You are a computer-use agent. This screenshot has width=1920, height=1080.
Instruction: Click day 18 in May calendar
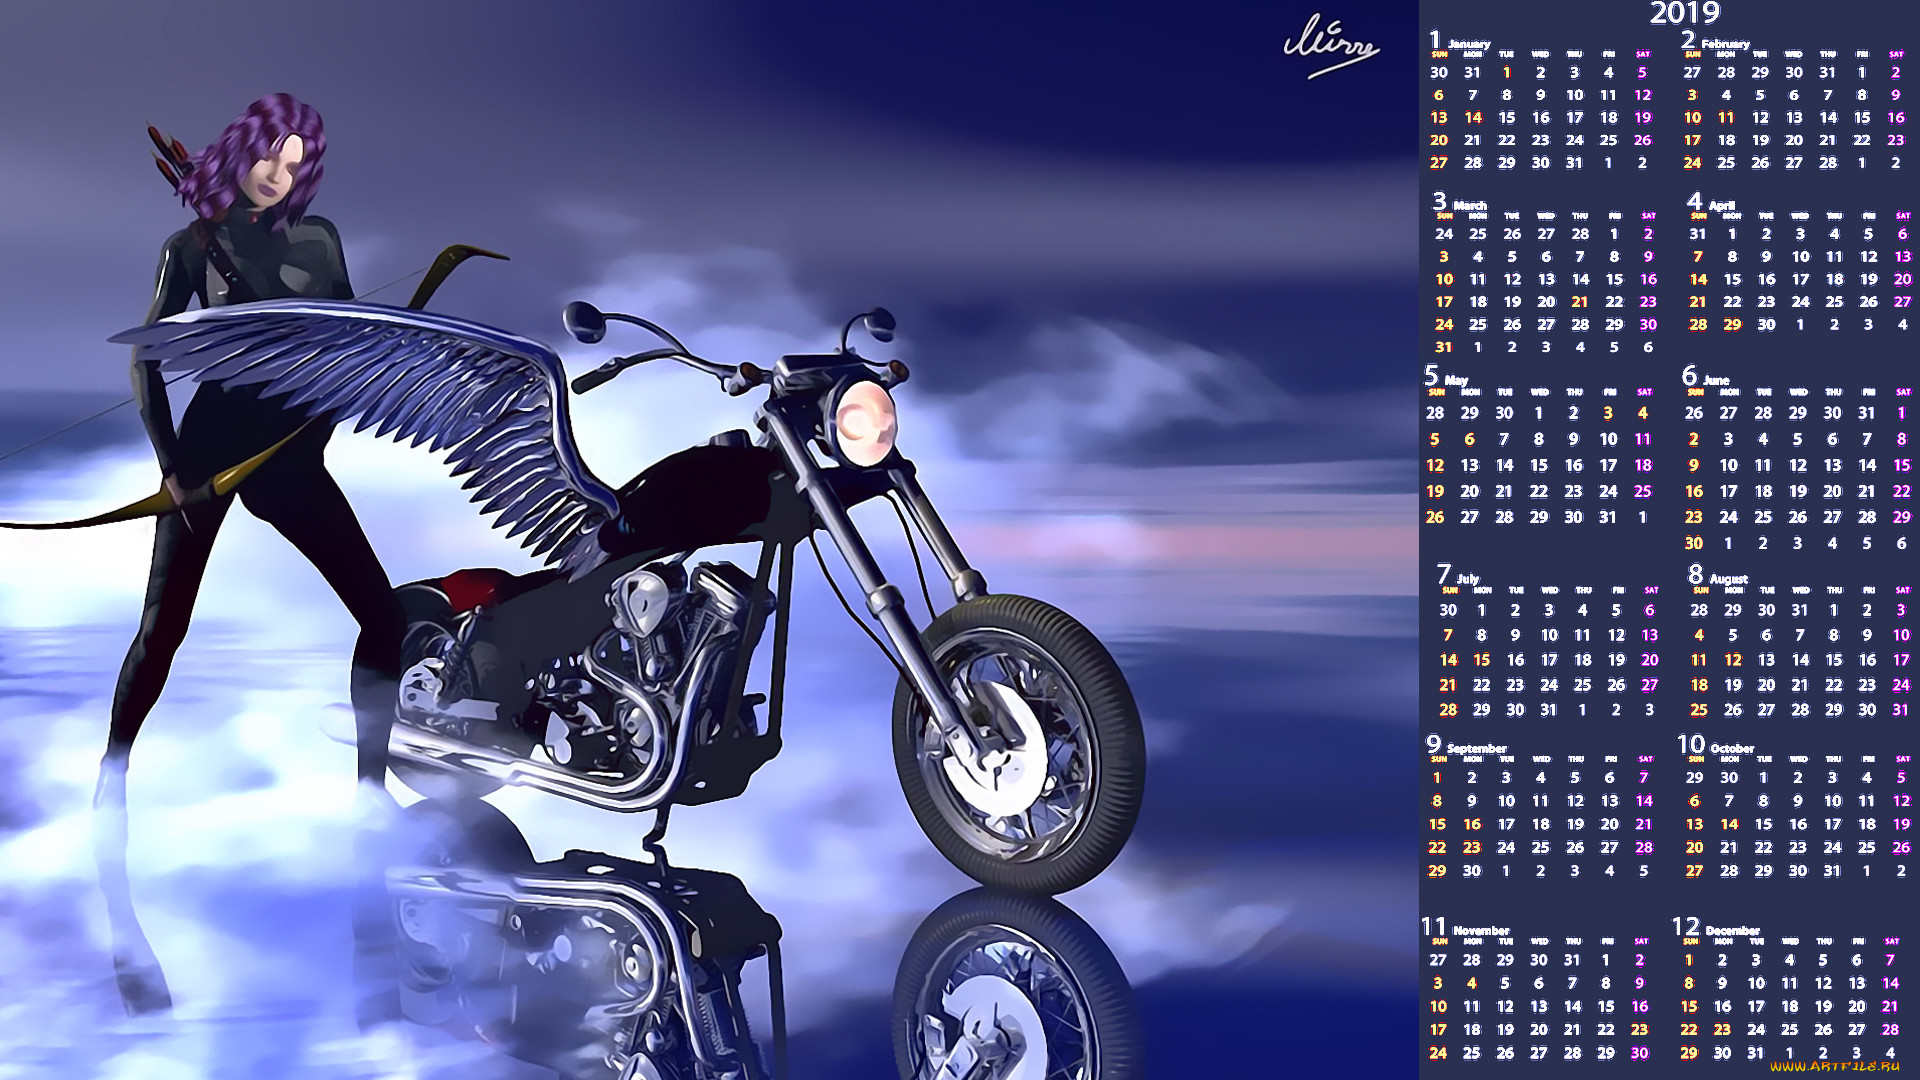tap(1643, 466)
